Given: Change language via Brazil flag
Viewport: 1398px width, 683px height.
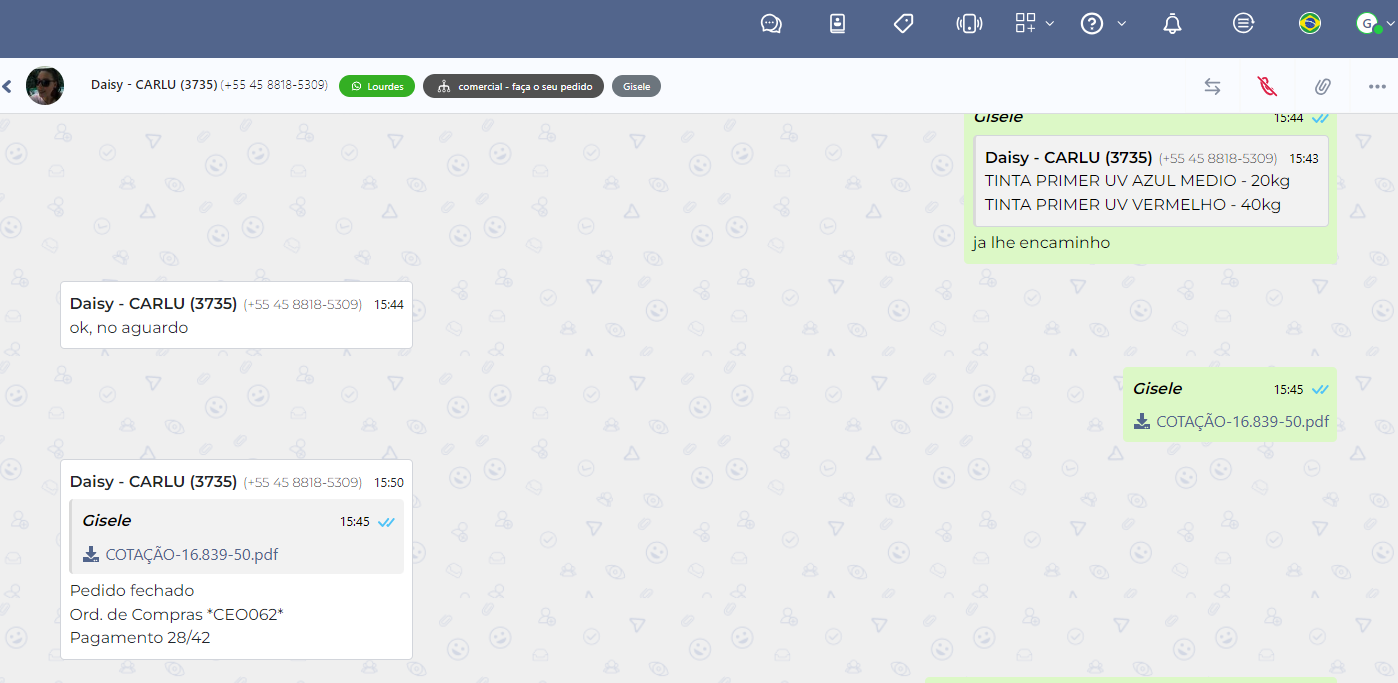Looking at the screenshot, I should [x=1309, y=24].
